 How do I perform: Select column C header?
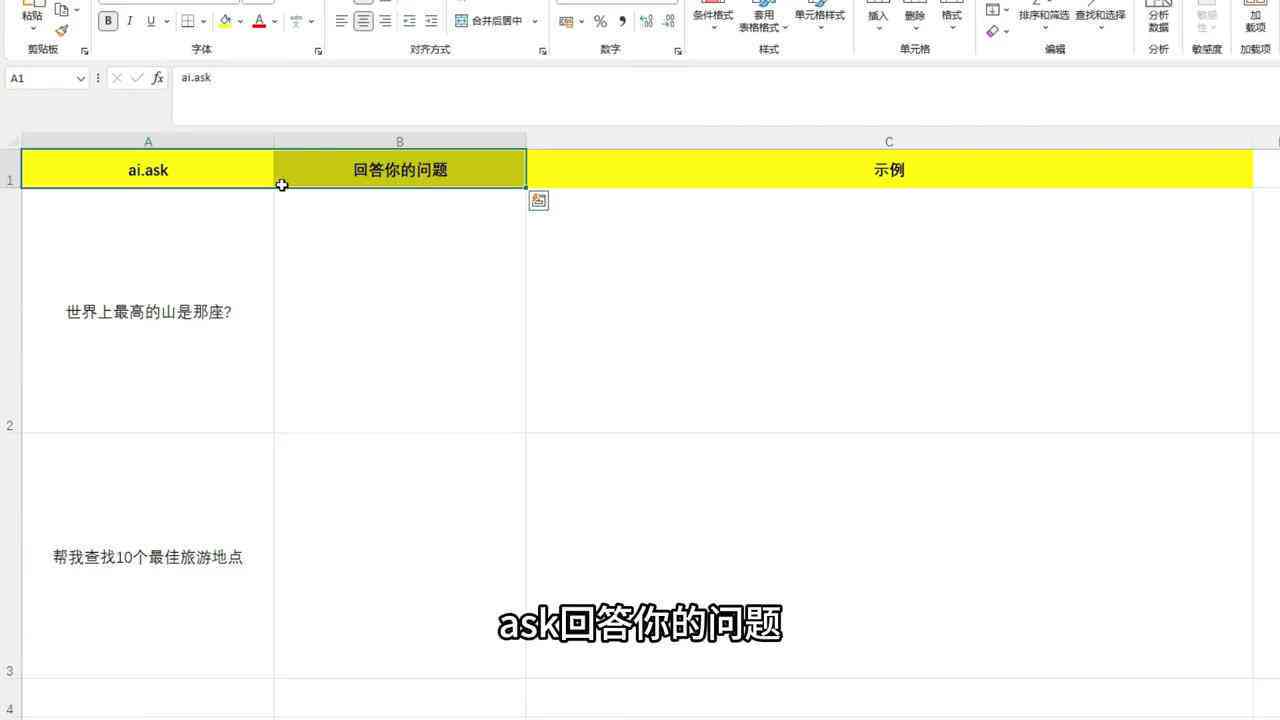[x=889, y=141]
